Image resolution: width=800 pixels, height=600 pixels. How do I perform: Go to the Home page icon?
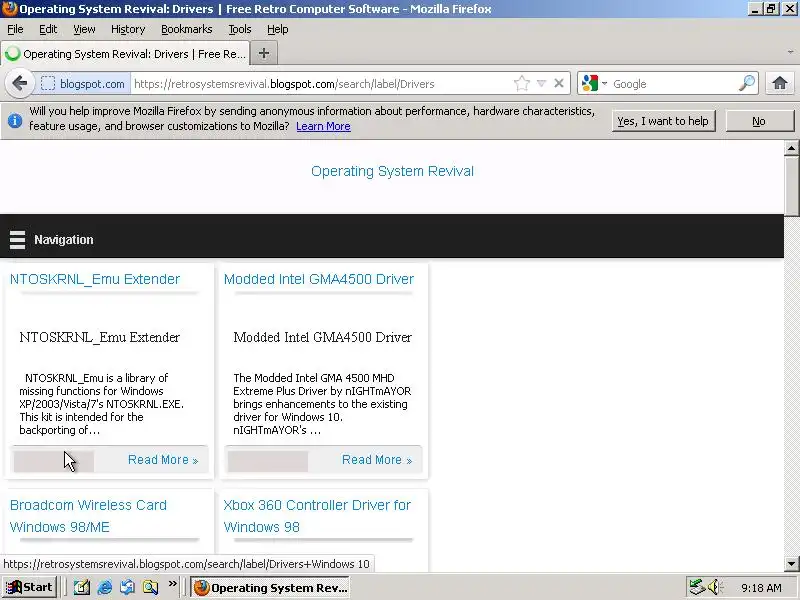click(x=779, y=83)
